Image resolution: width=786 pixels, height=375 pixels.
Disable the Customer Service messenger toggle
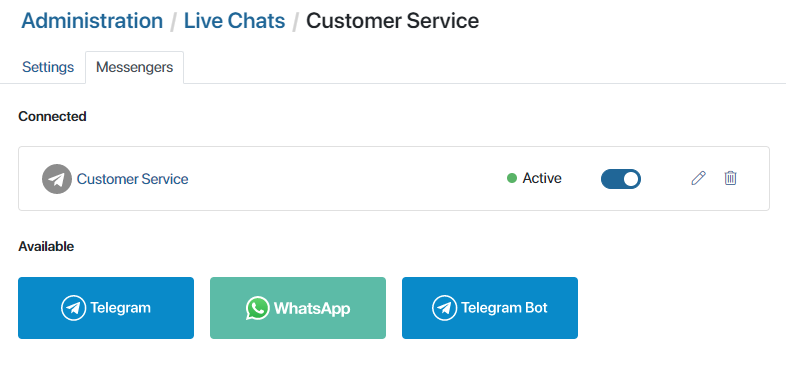[x=621, y=179]
